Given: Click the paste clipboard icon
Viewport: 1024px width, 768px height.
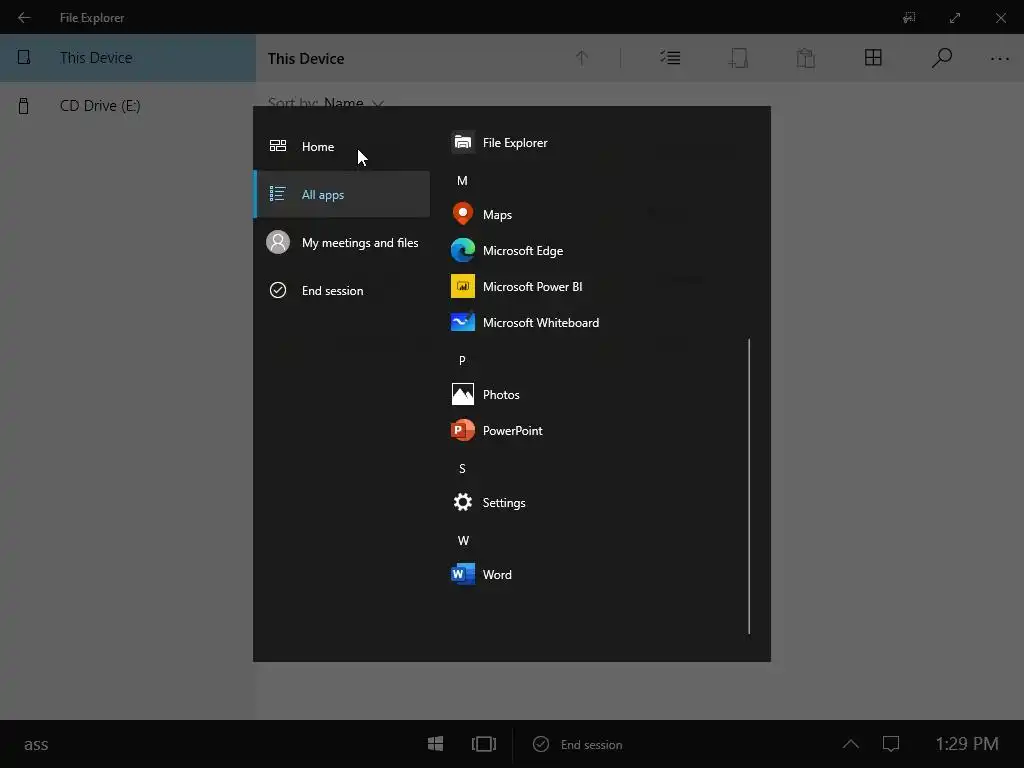Looking at the screenshot, I should pos(806,58).
